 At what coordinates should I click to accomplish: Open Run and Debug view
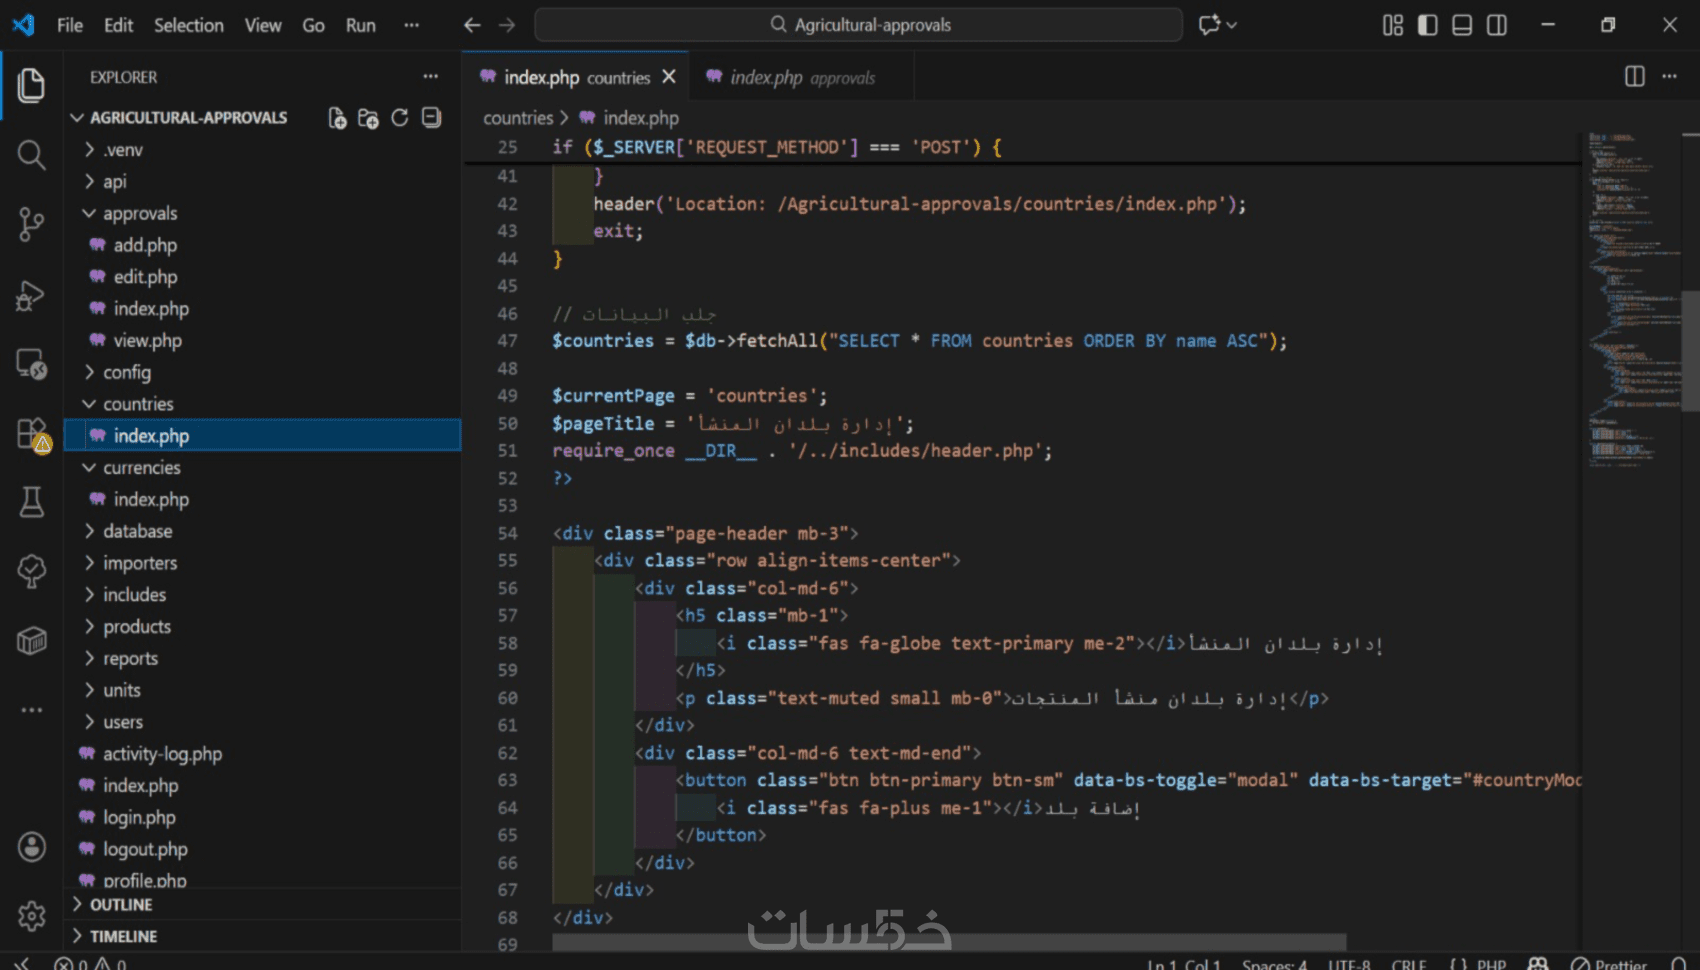point(31,295)
